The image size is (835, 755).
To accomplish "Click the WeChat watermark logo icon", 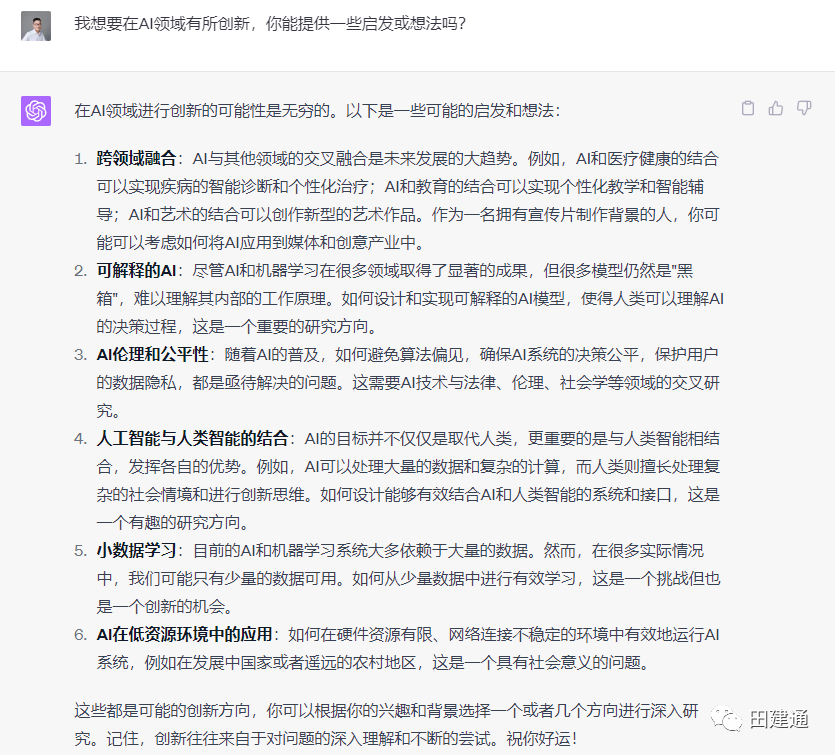I will [x=723, y=718].
